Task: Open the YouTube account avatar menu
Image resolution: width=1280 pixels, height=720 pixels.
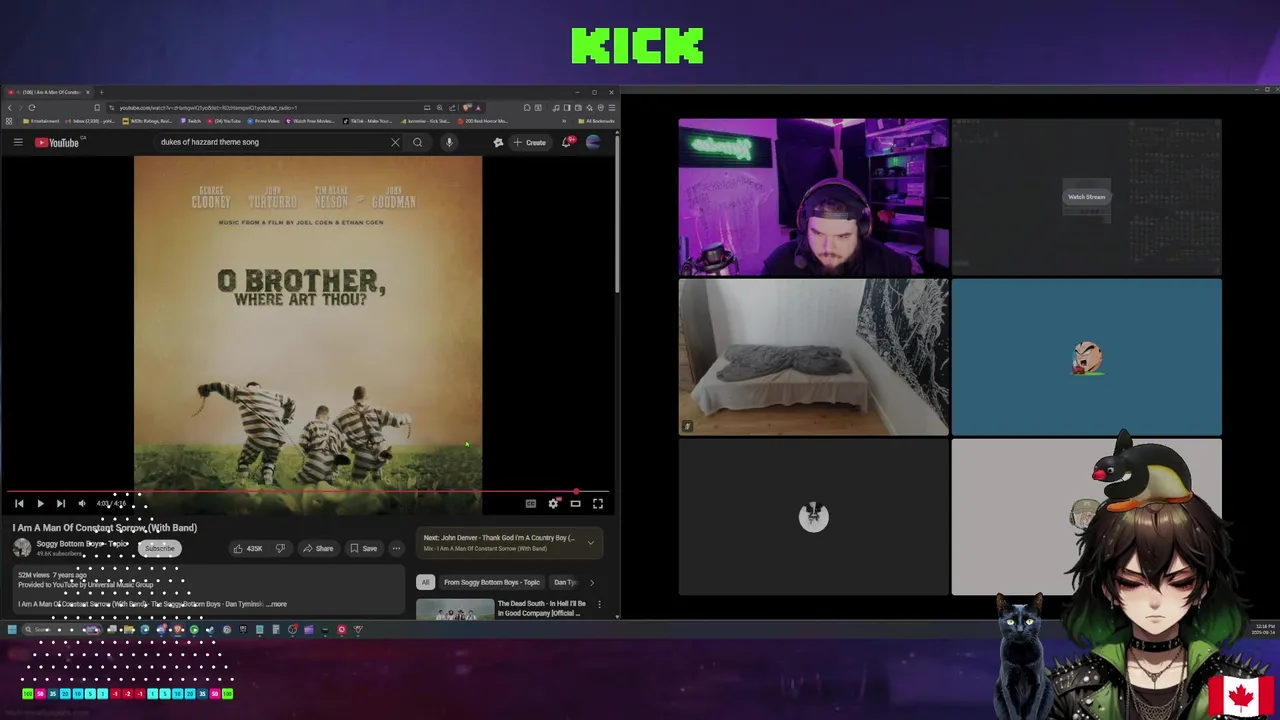Action: [593, 142]
